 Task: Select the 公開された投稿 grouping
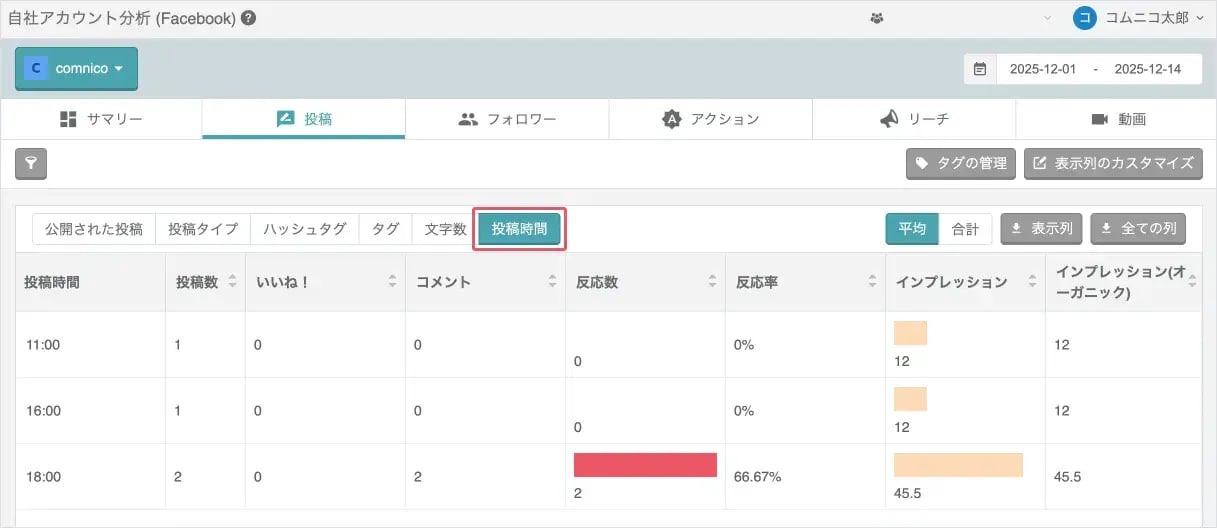point(94,229)
